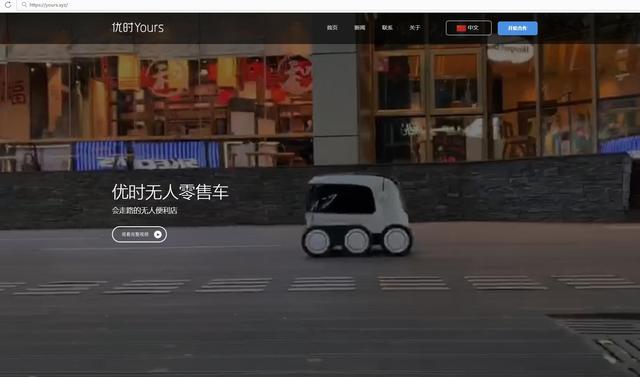Reload the page with the refresh icon
This screenshot has height=377, width=640.
click(x=8, y=5)
